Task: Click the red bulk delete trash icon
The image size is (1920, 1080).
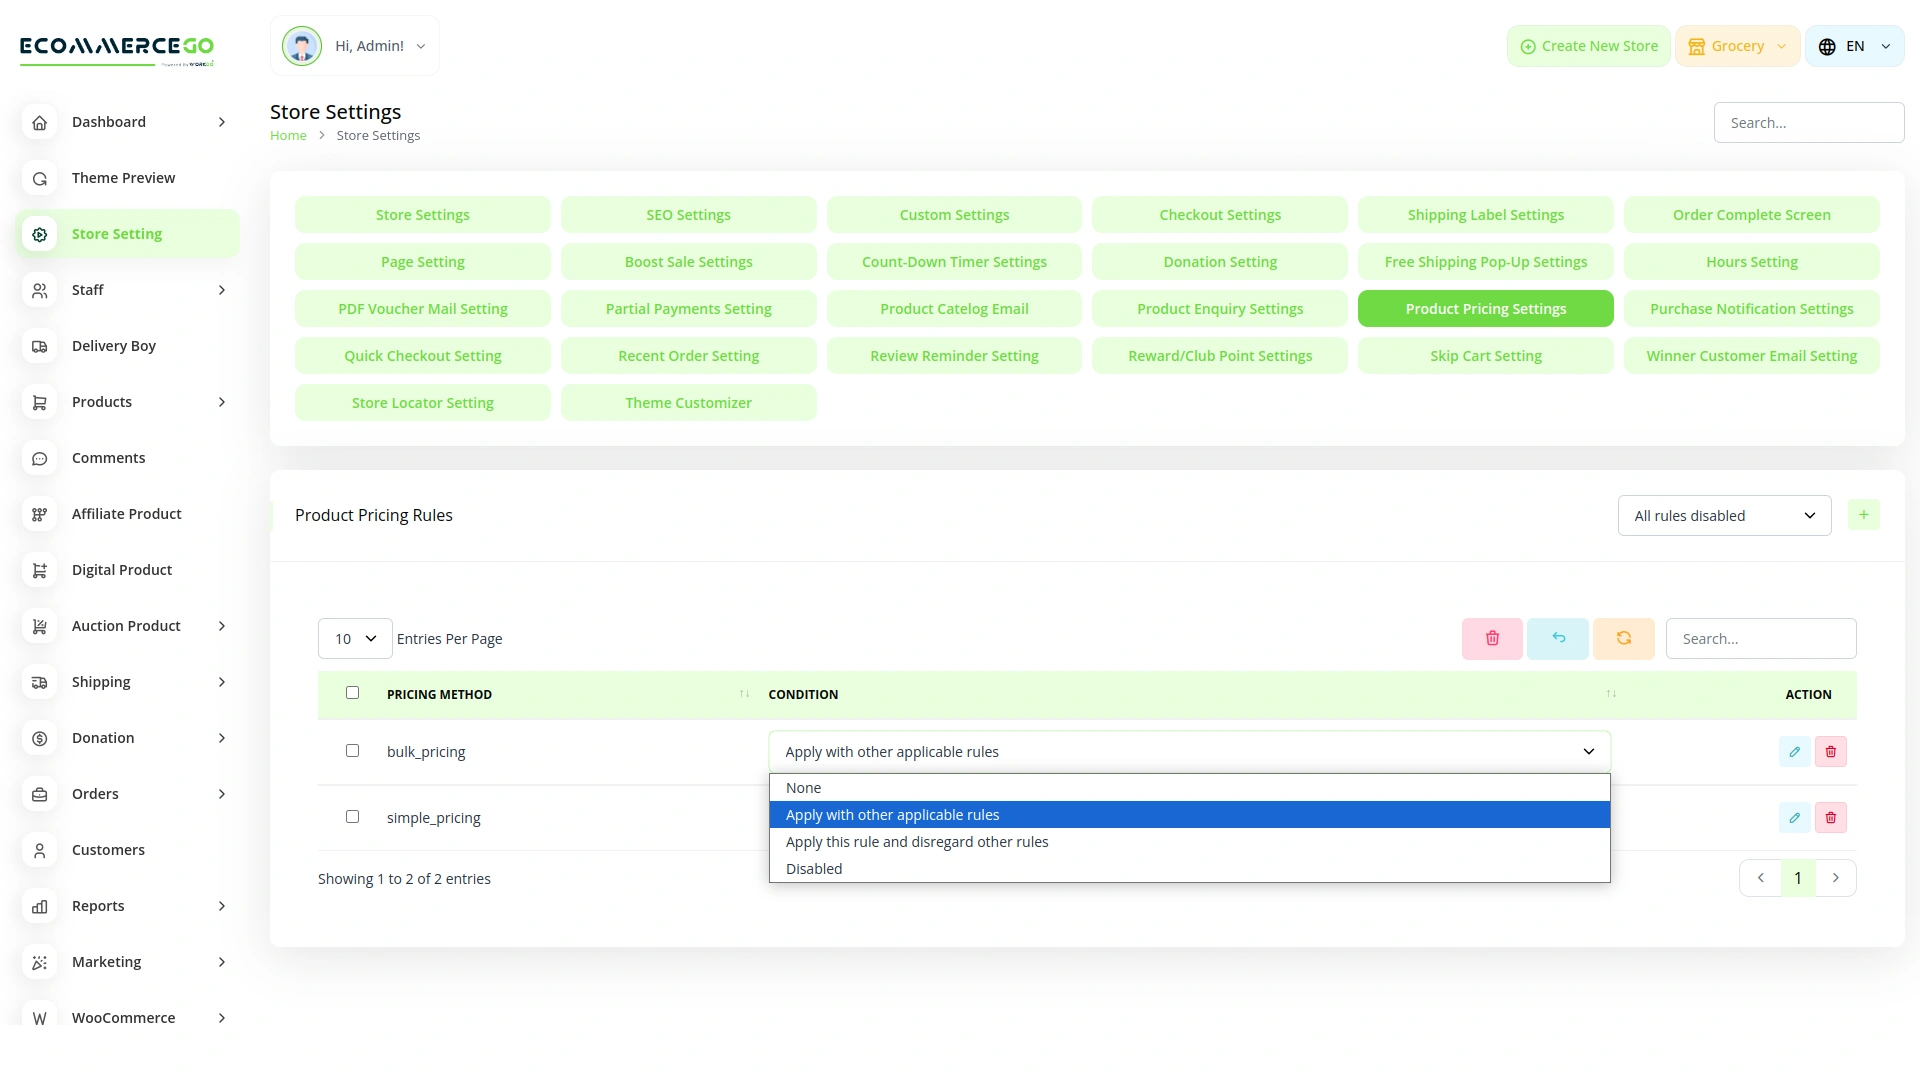Action: coord(1492,638)
